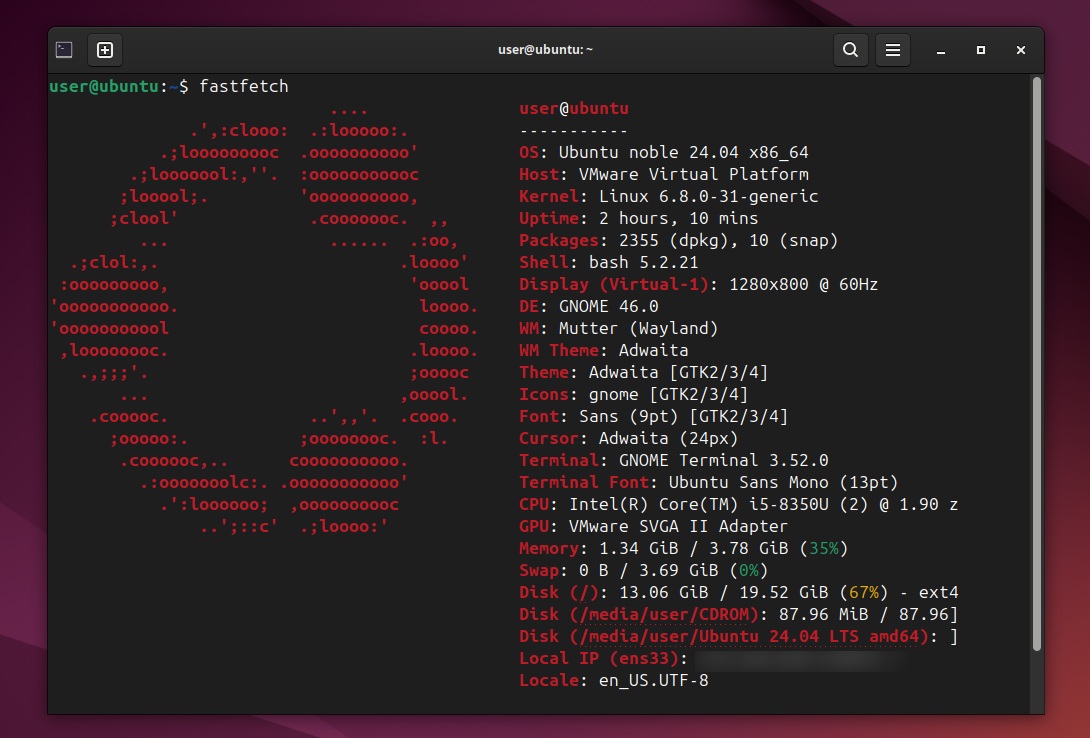
Task: Click the green 35% memory usage value
Action: click(827, 548)
